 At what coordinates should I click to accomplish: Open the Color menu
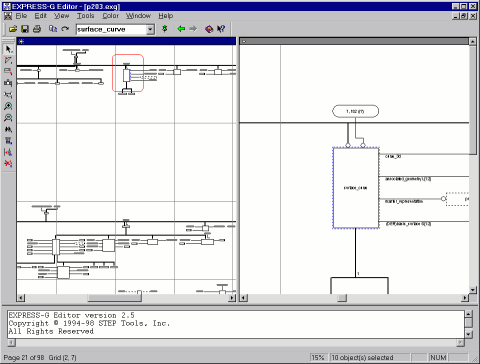[110, 16]
